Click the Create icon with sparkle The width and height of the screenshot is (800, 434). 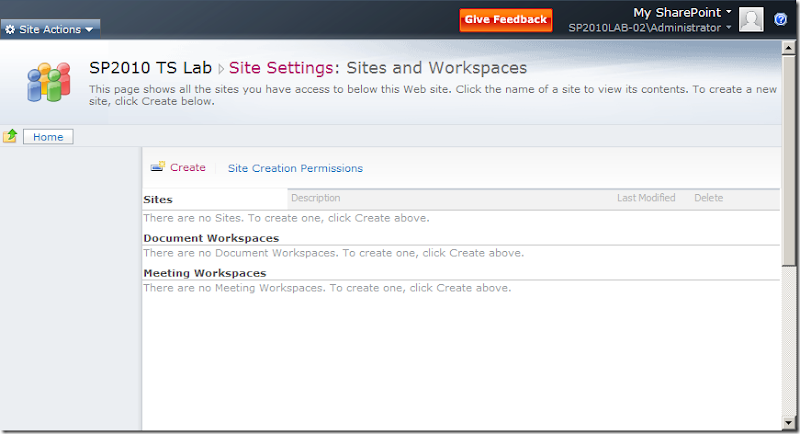pyautogui.click(x=158, y=166)
